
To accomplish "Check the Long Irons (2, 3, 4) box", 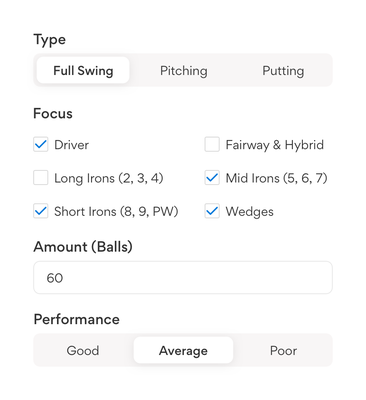I will coord(41,178).
